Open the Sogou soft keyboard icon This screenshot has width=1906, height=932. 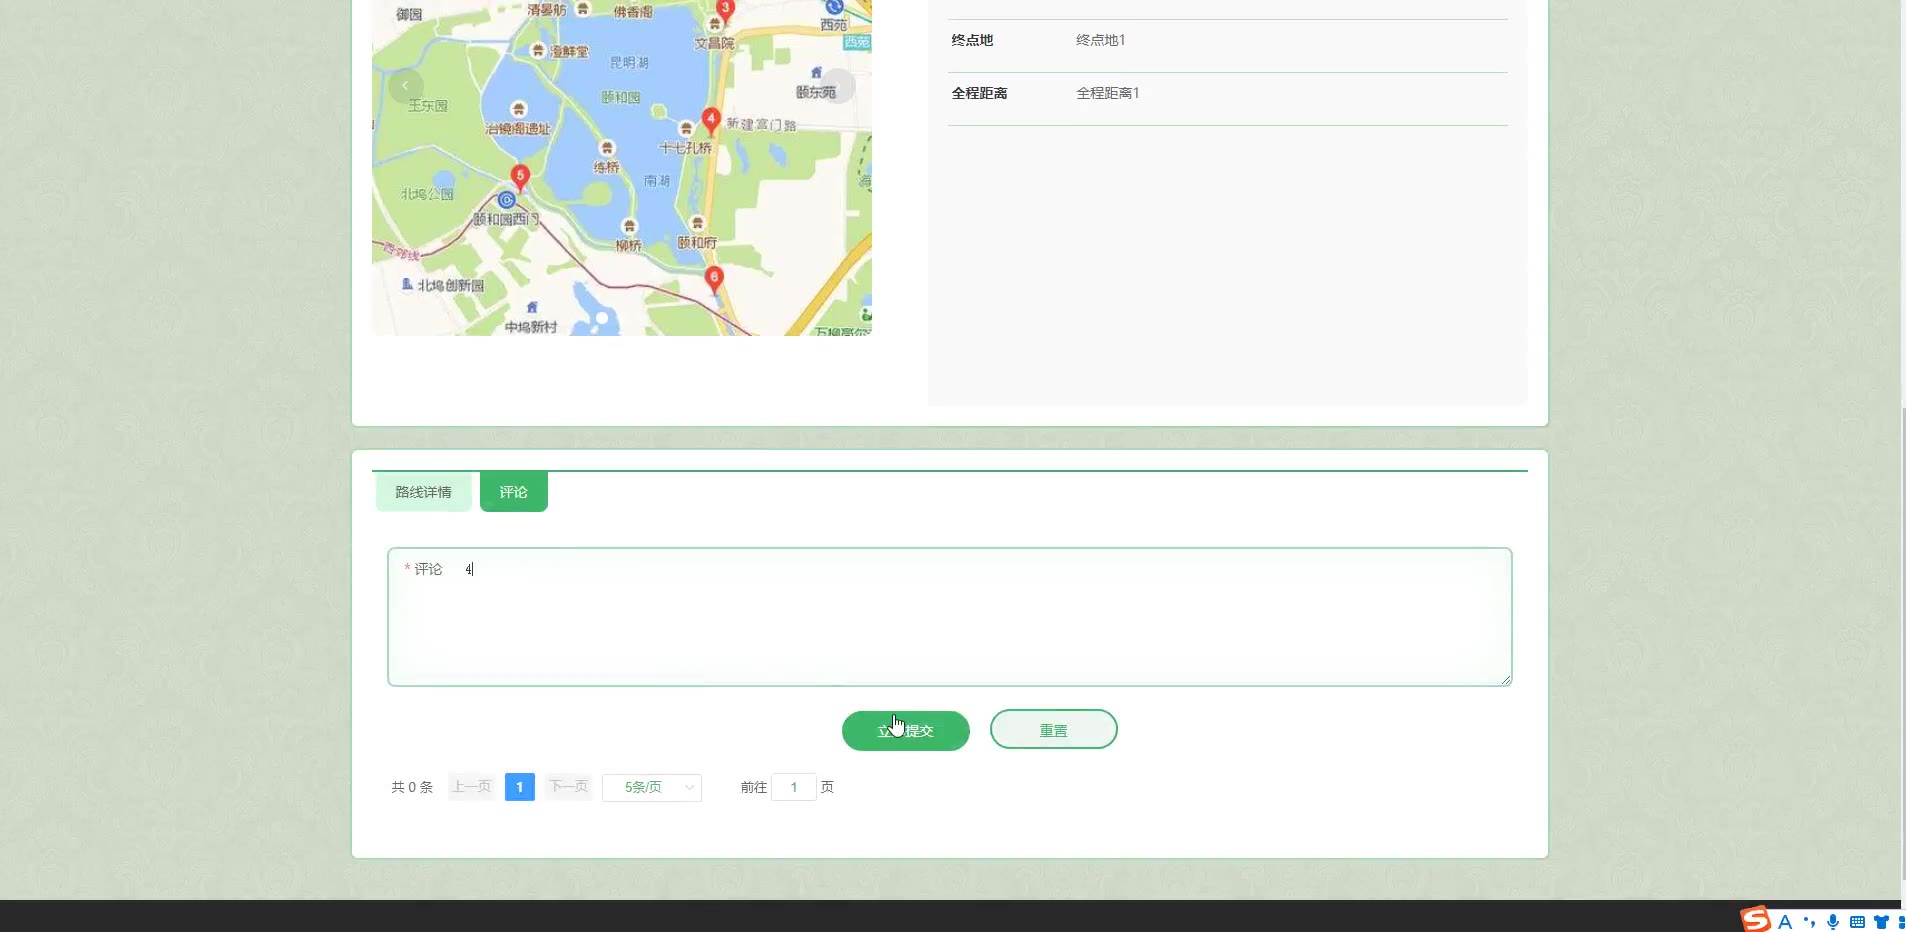point(1857,922)
